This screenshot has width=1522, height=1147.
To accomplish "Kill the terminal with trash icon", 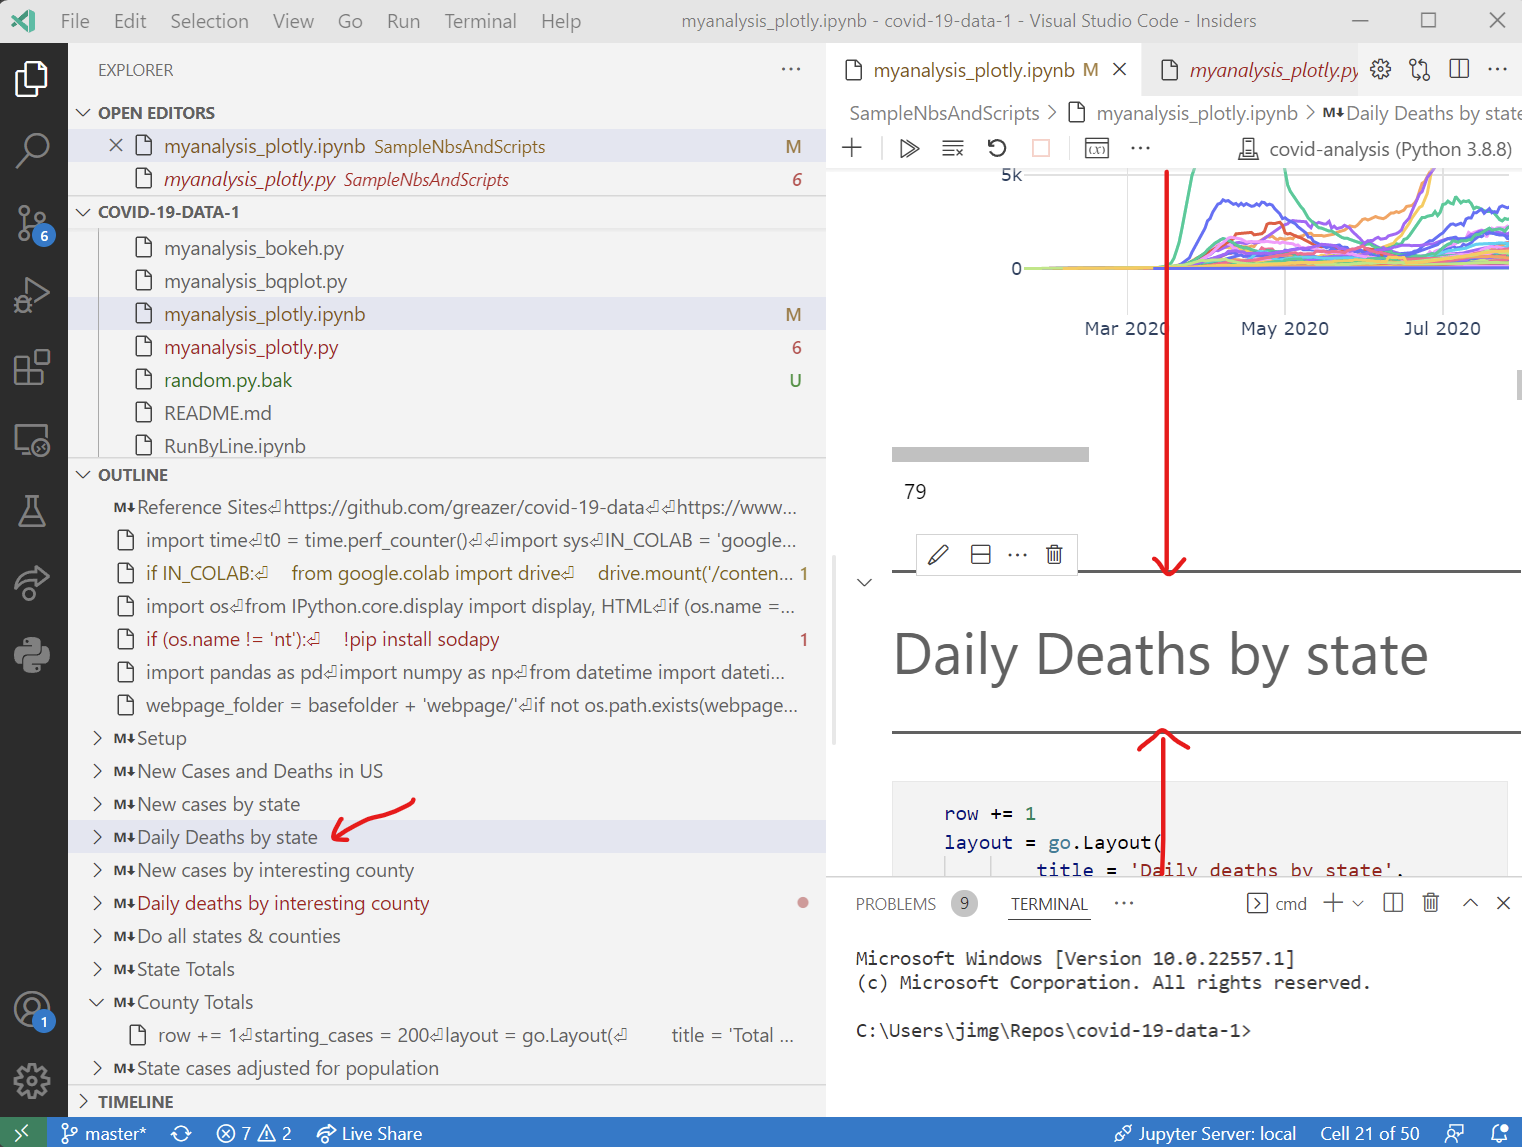I will [1431, 903].
